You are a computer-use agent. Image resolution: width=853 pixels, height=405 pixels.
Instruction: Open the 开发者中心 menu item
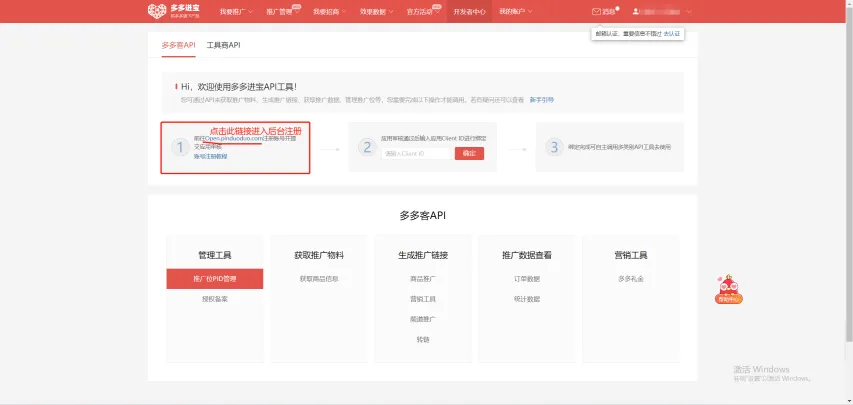[x=469, y=11]
